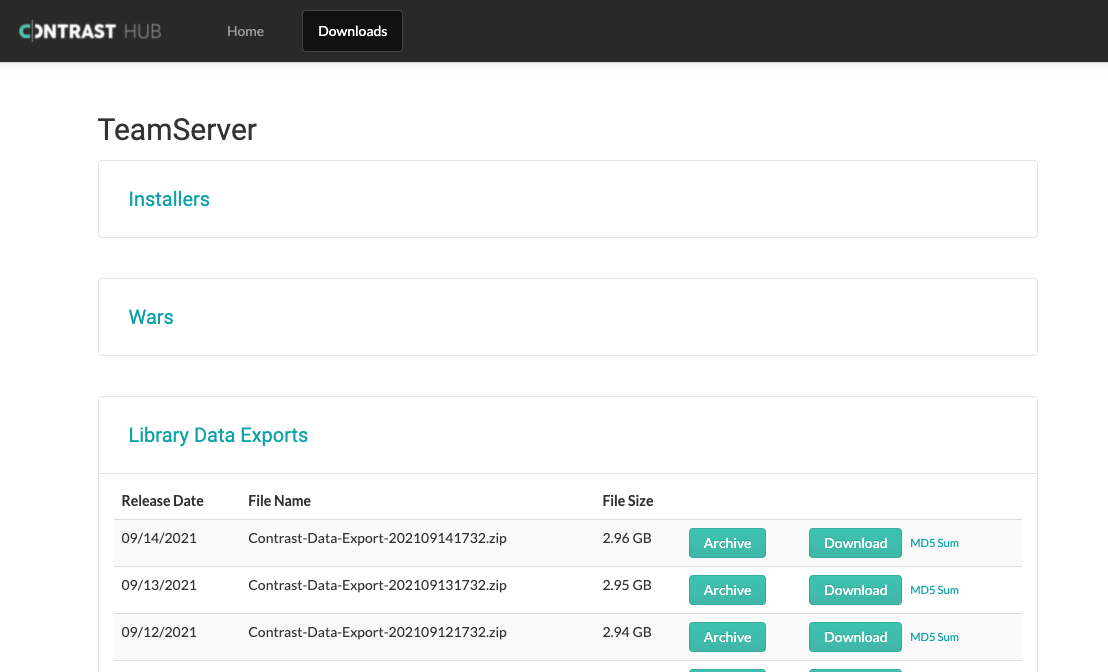Sort by the Release Date column
The width and height of the screenshot is (1108, 672).
click(163, 500)
